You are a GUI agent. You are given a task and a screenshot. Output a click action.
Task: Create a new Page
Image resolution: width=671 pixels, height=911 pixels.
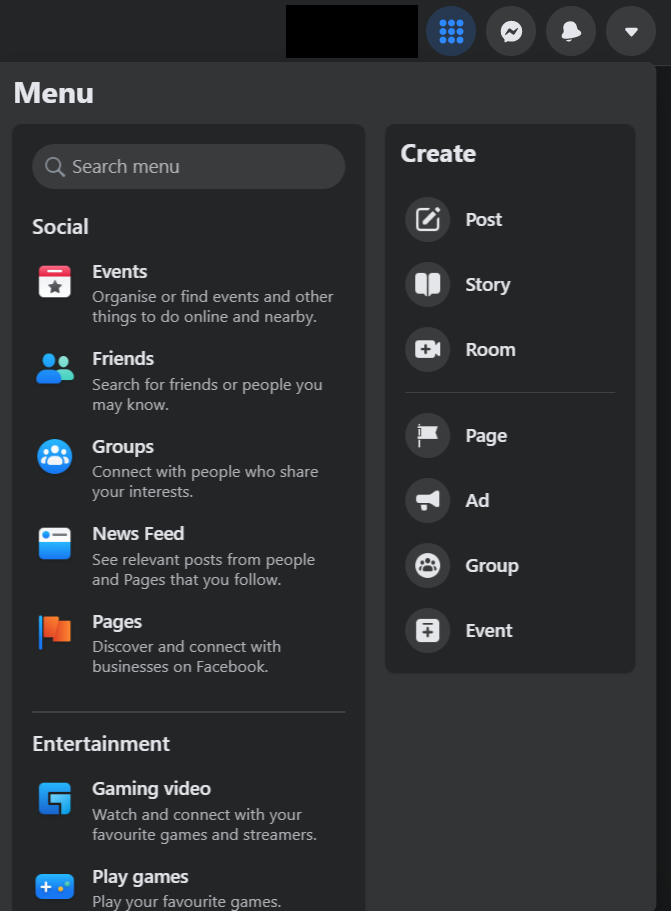tap(486, 436)
